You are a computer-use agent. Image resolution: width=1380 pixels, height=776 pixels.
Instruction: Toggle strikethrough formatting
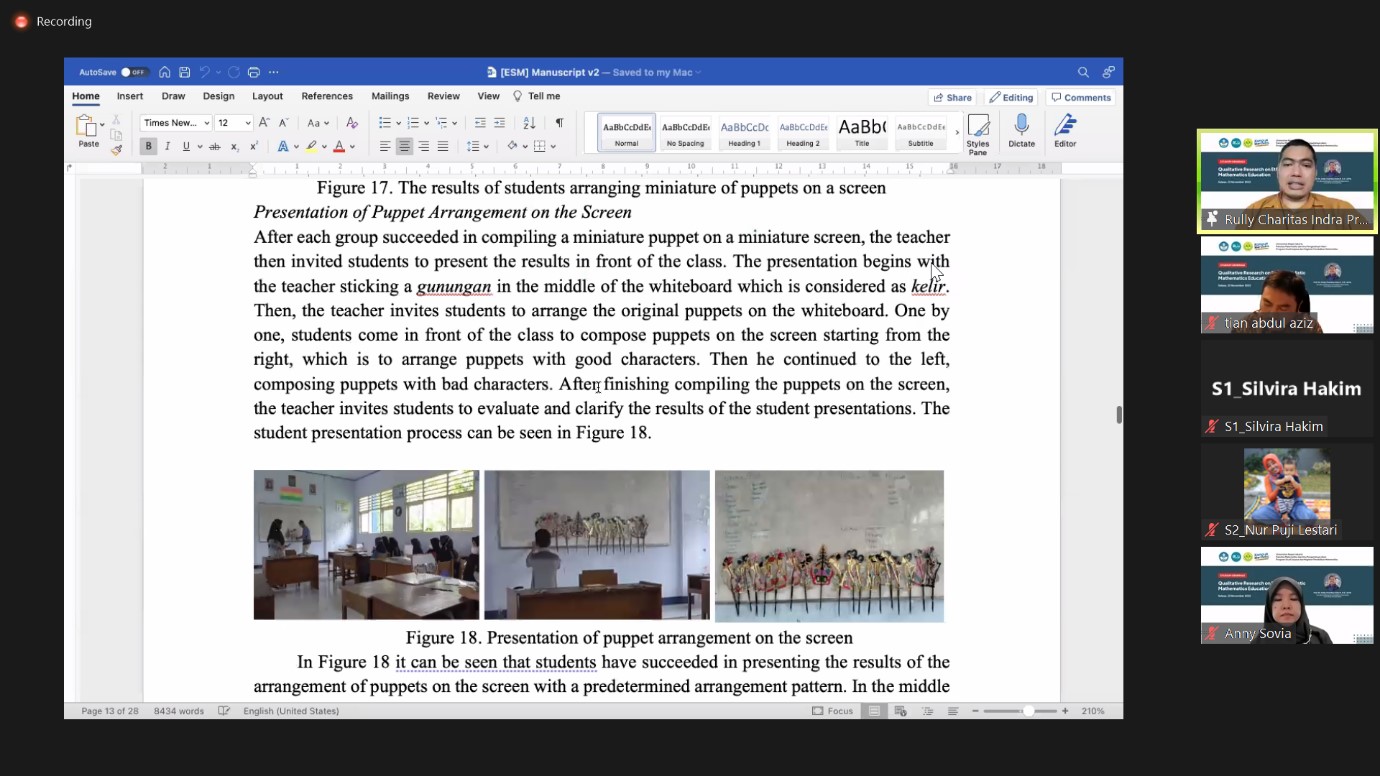tap(214, 147)
